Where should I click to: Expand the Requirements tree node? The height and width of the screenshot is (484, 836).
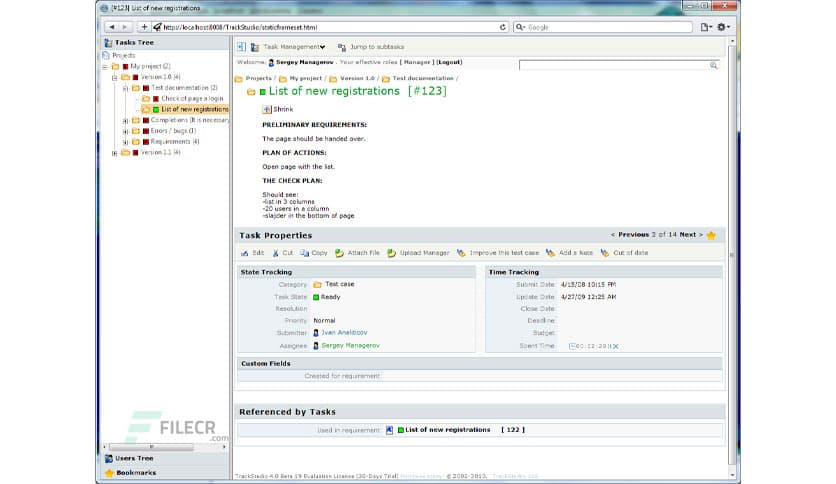[125, 142]
